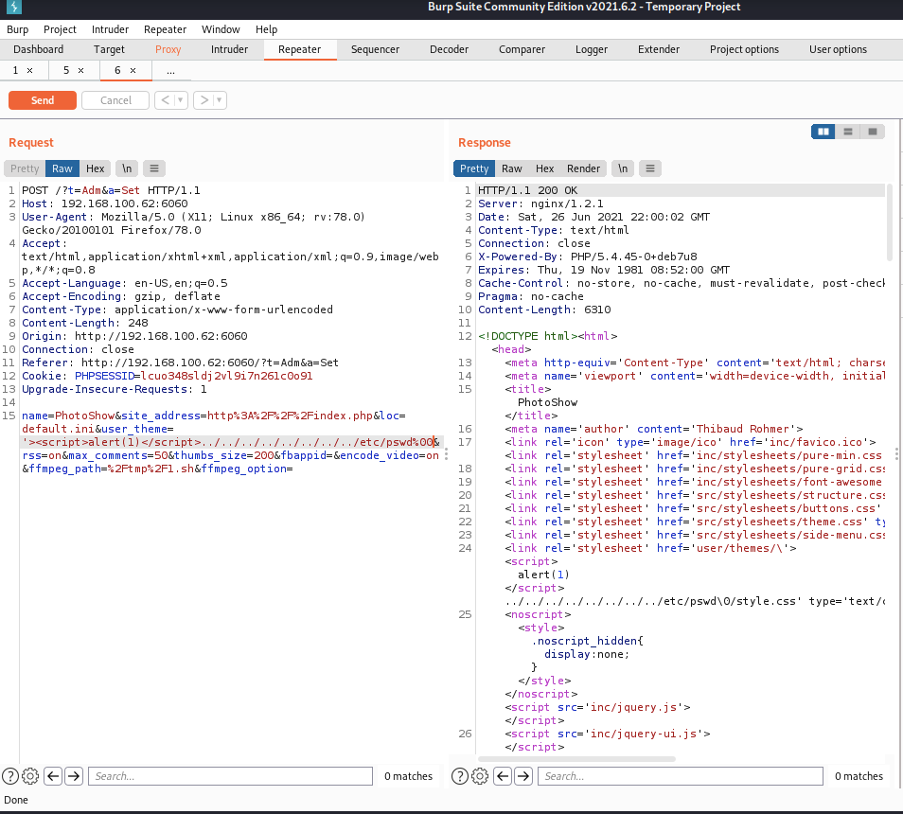The height and width of the screenshot is (814, 904).
Task: Switch Response view to Raw
Action: pos(511,168)
